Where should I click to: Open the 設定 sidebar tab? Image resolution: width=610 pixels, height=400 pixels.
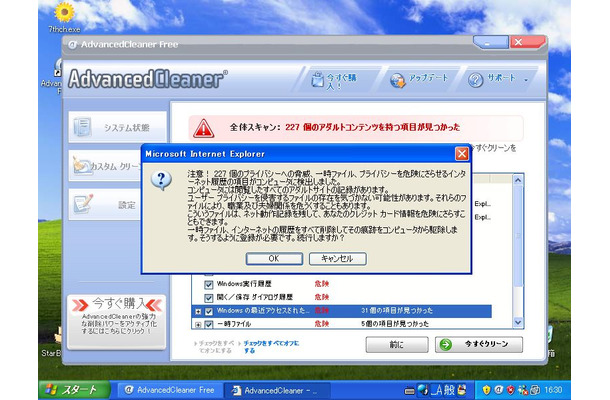point(105,205)
